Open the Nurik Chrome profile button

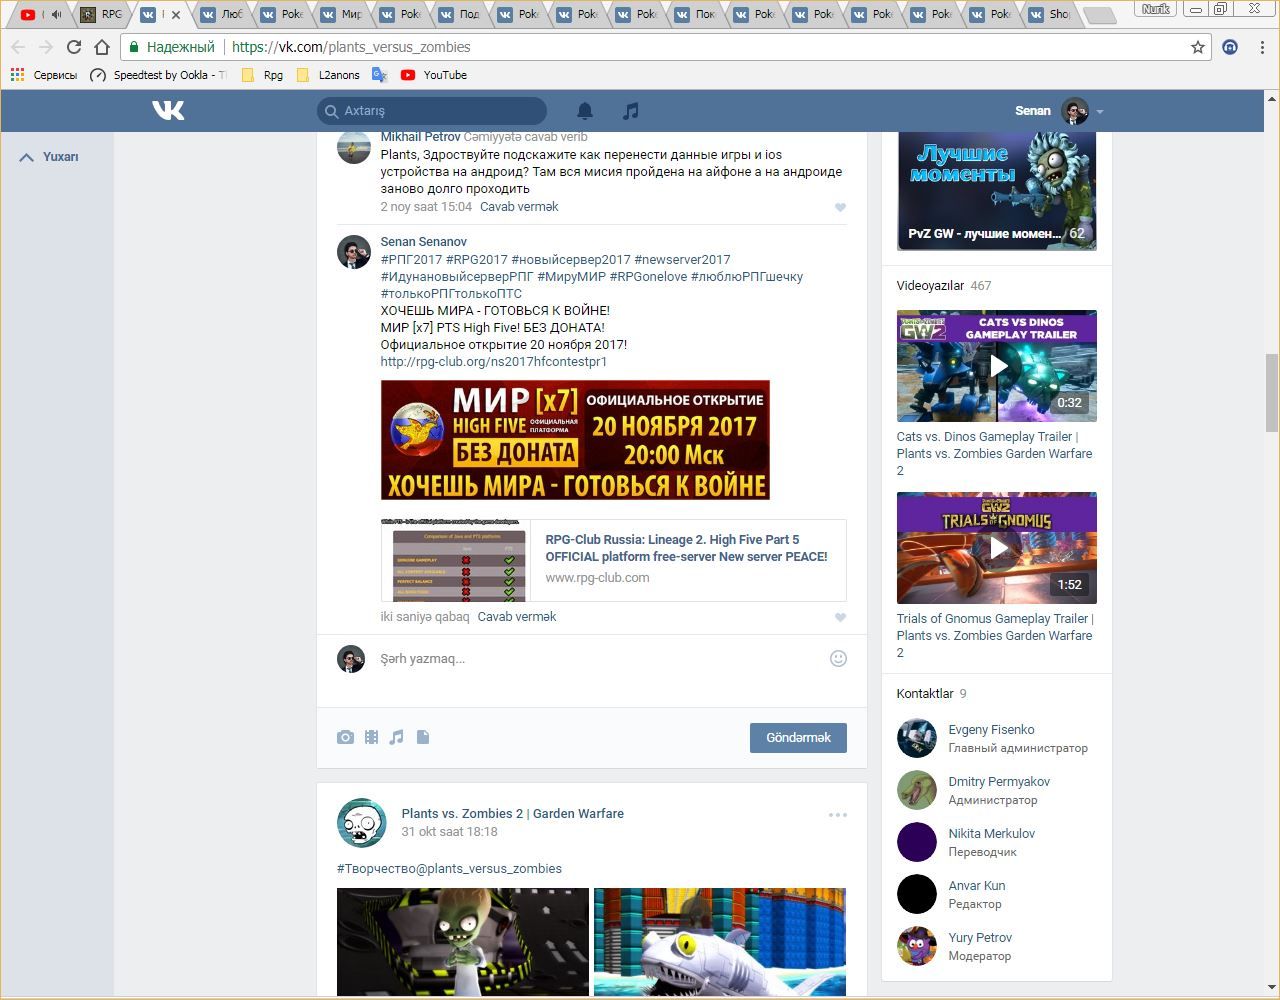pos(1155,9)
